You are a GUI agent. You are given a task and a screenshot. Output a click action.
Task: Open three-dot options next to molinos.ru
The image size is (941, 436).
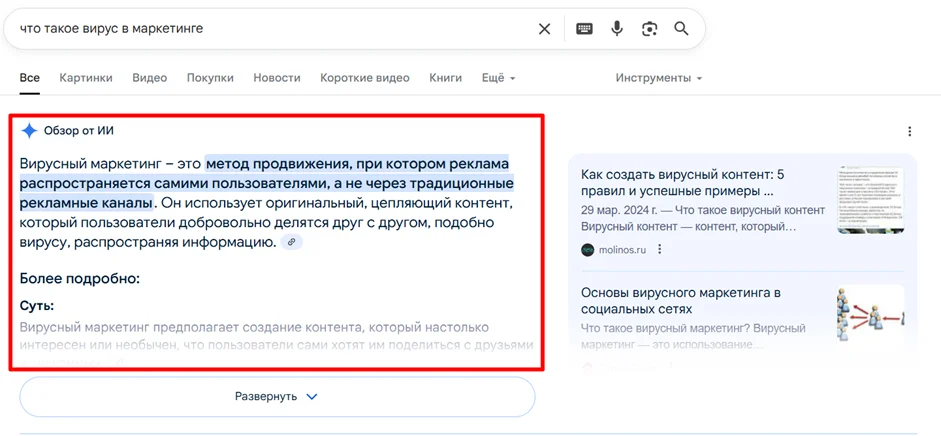660,249
